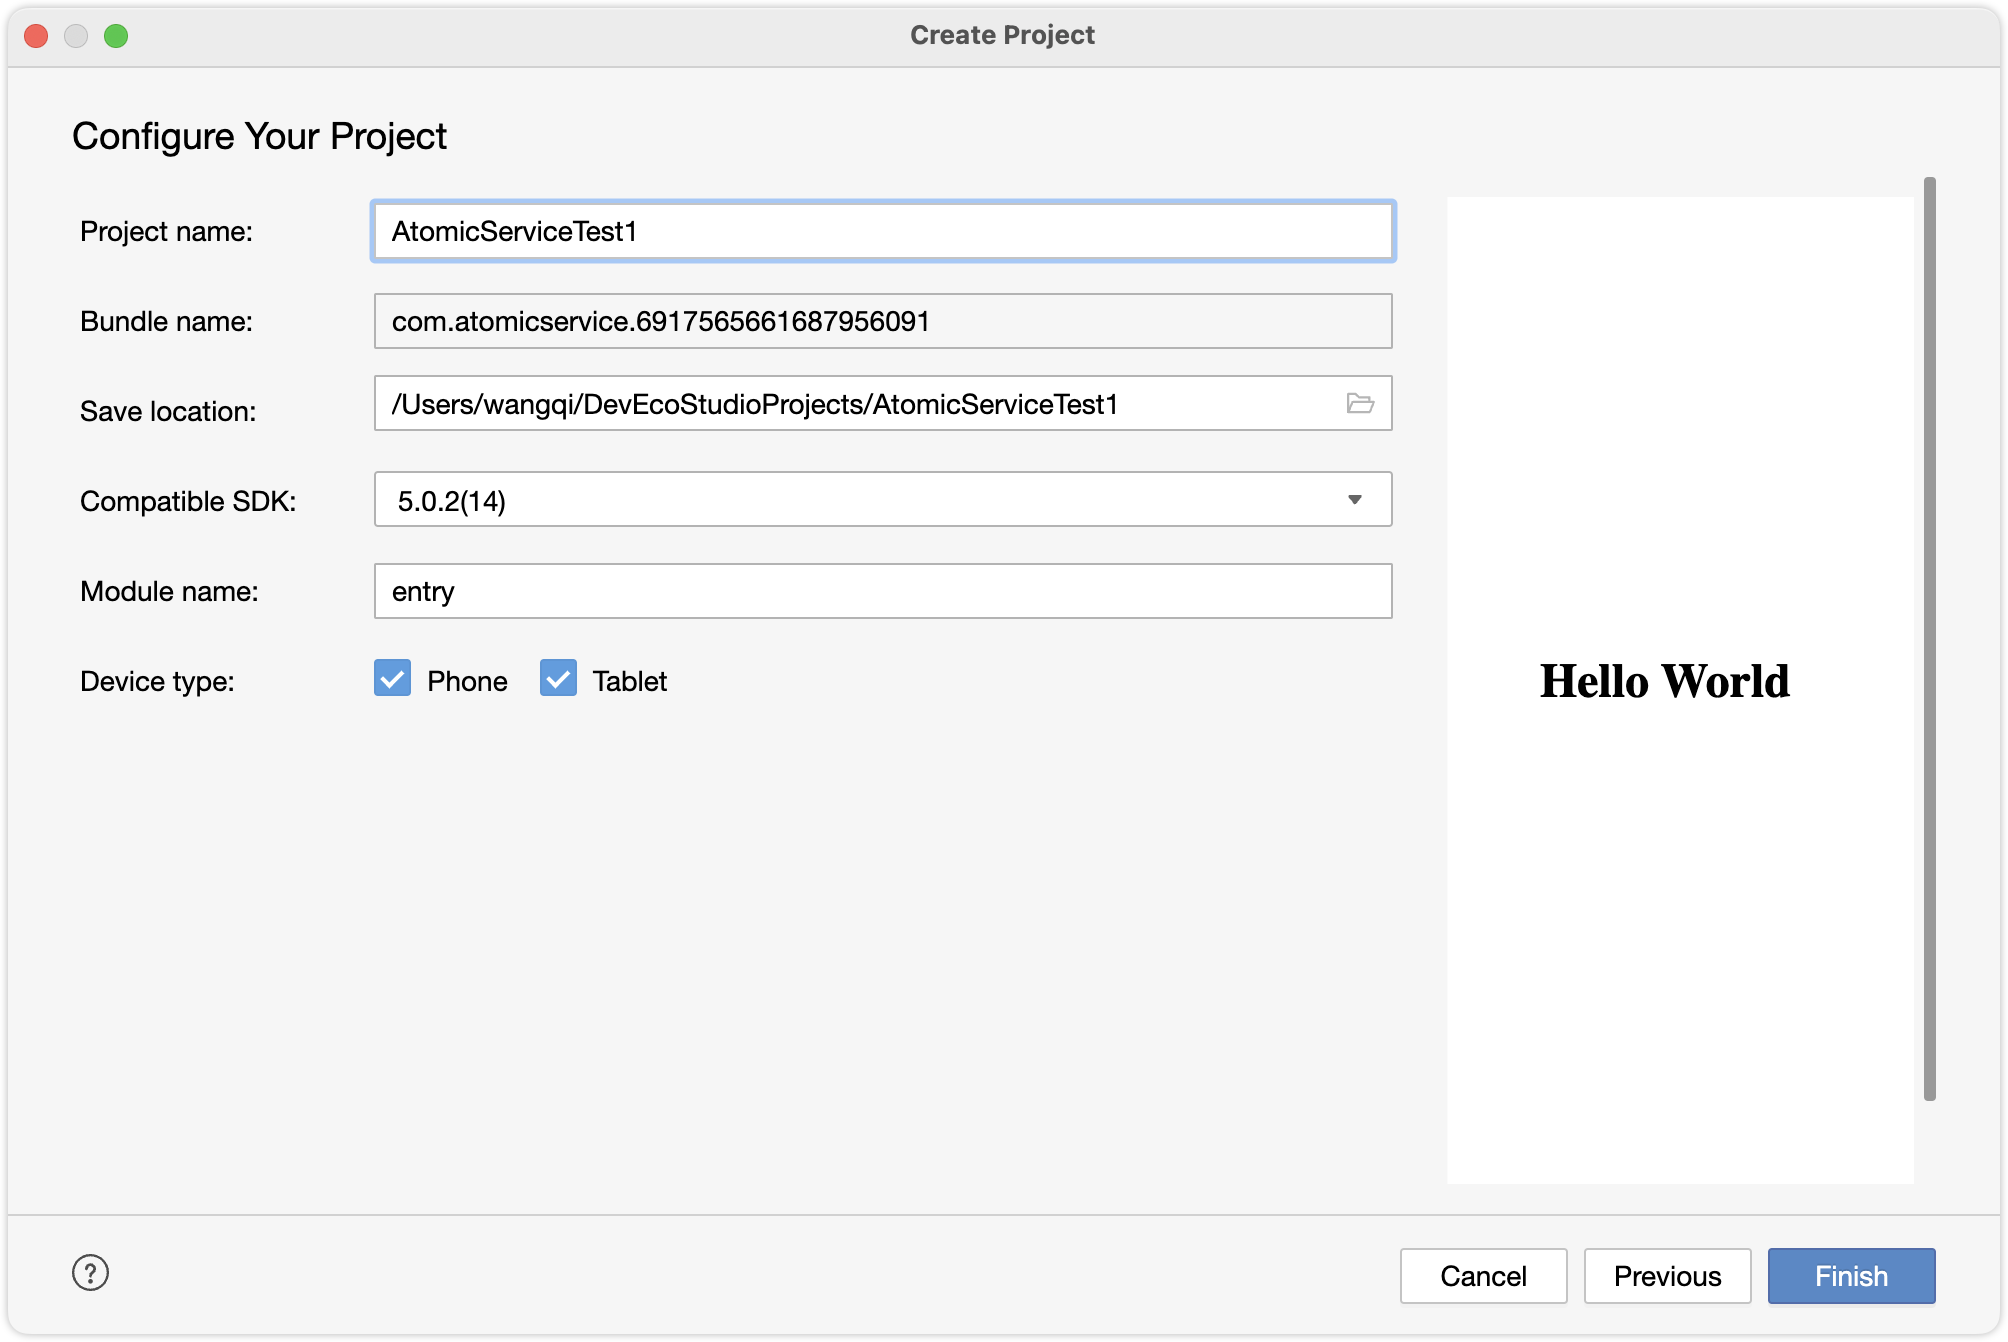Click the browse folder icon in Save location
Image resolution: width=2008 pixels, height=1342 pixels.
click(x=1360, y=403)
